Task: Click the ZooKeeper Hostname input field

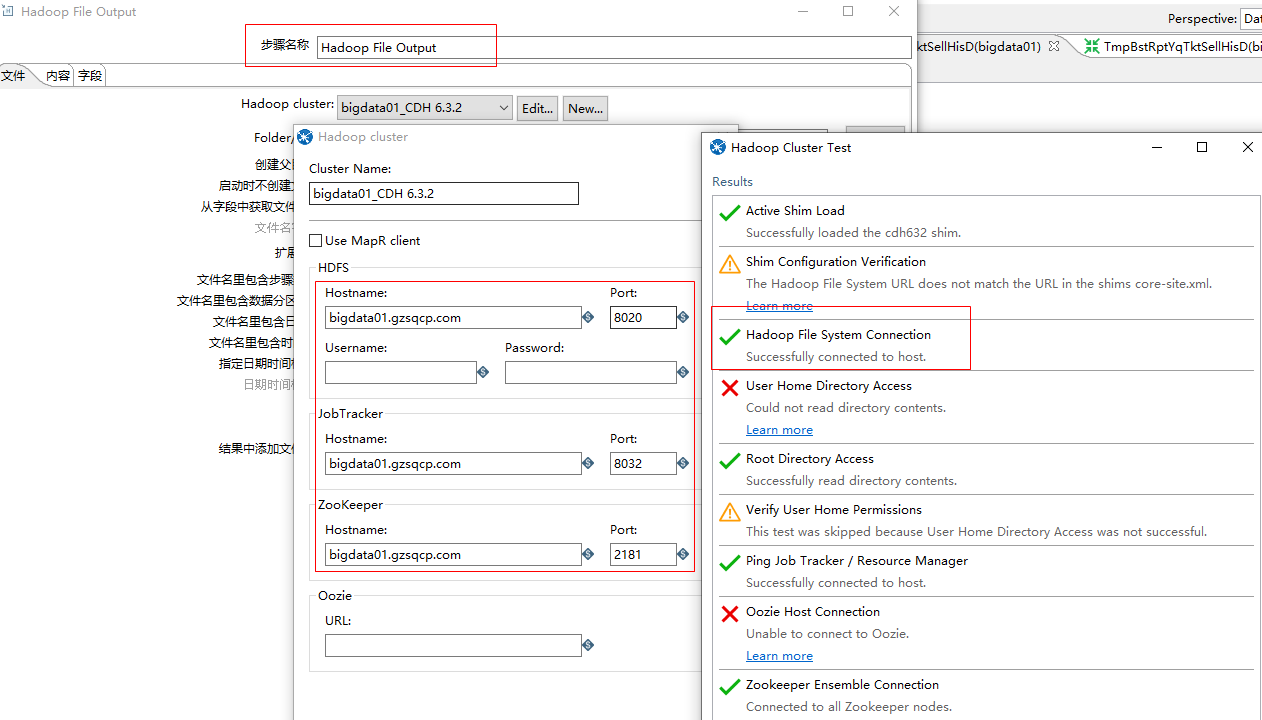Action: [x=453, y=554]
